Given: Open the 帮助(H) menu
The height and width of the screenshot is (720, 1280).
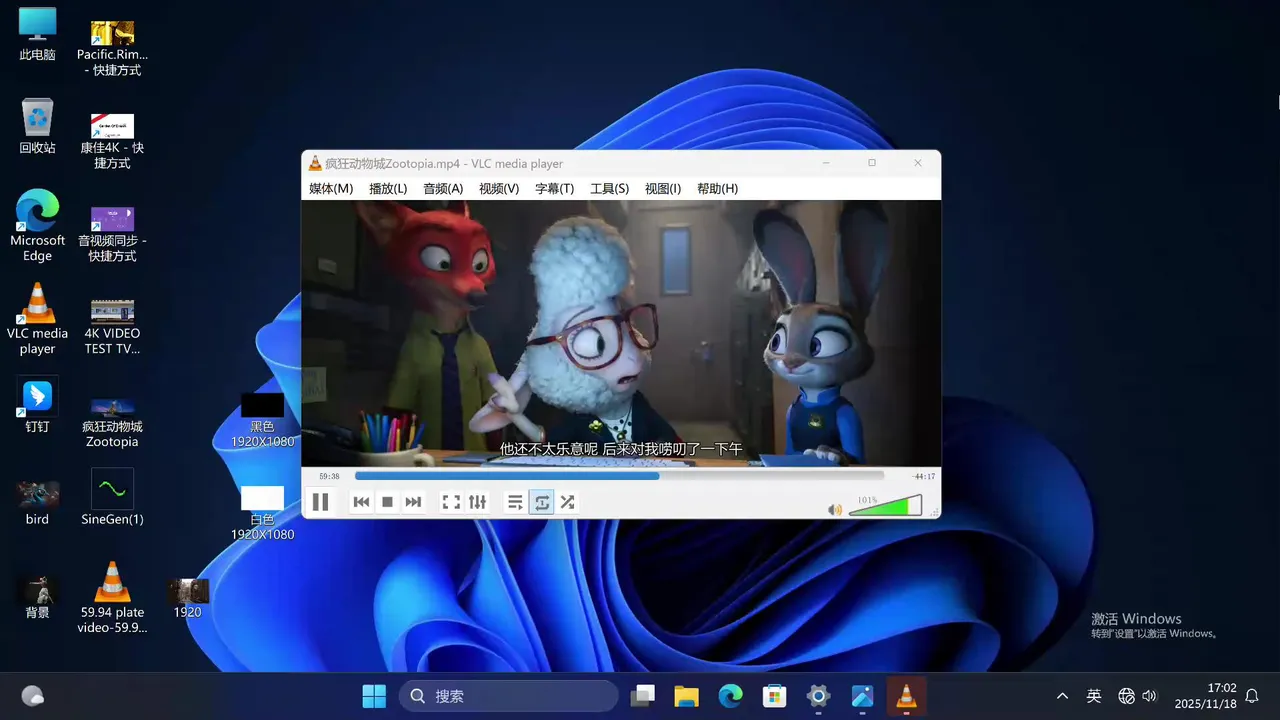Looking at the screenshot, I should [x=717, y=188].
